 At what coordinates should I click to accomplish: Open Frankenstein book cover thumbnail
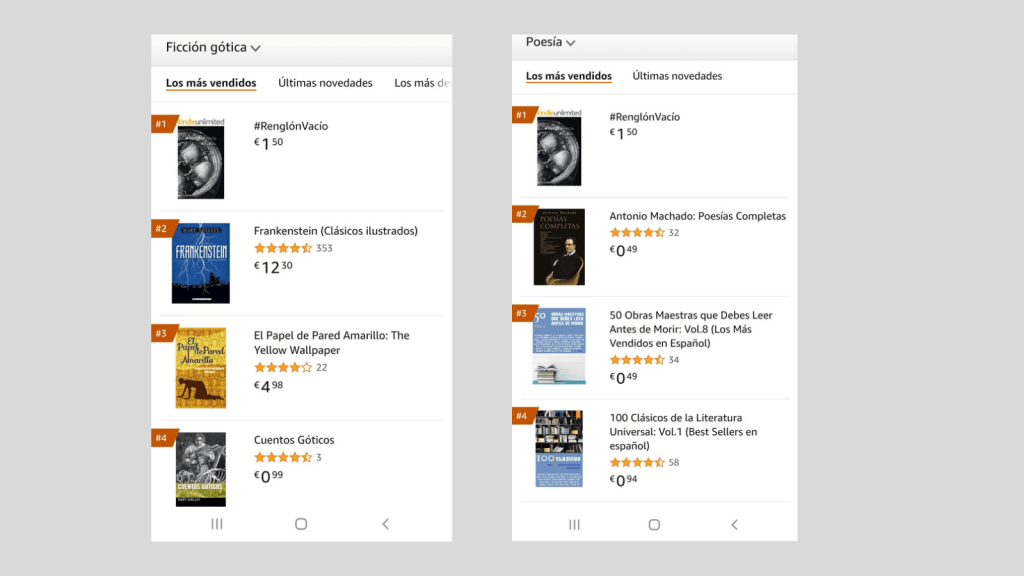(x=201, y=263)
